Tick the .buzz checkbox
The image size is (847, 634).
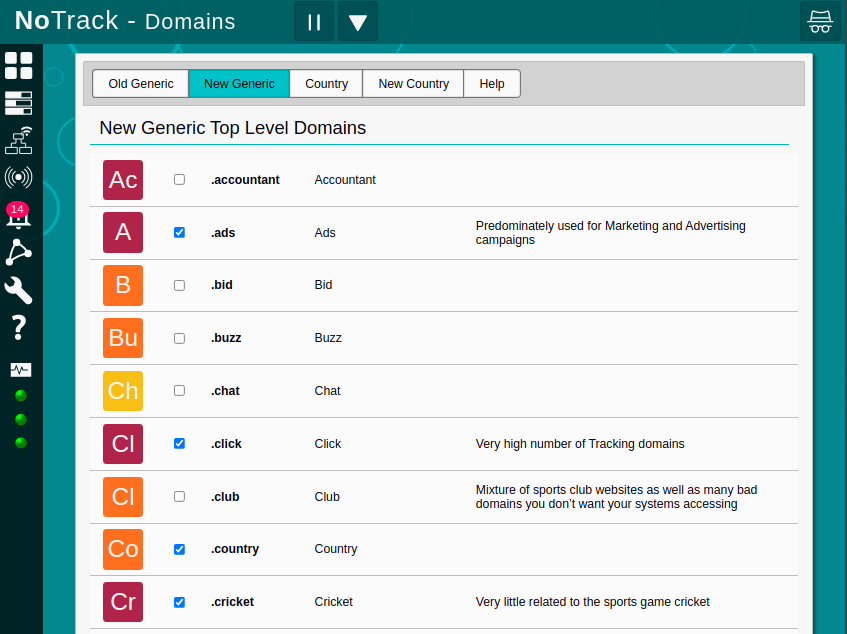(179, 338)
